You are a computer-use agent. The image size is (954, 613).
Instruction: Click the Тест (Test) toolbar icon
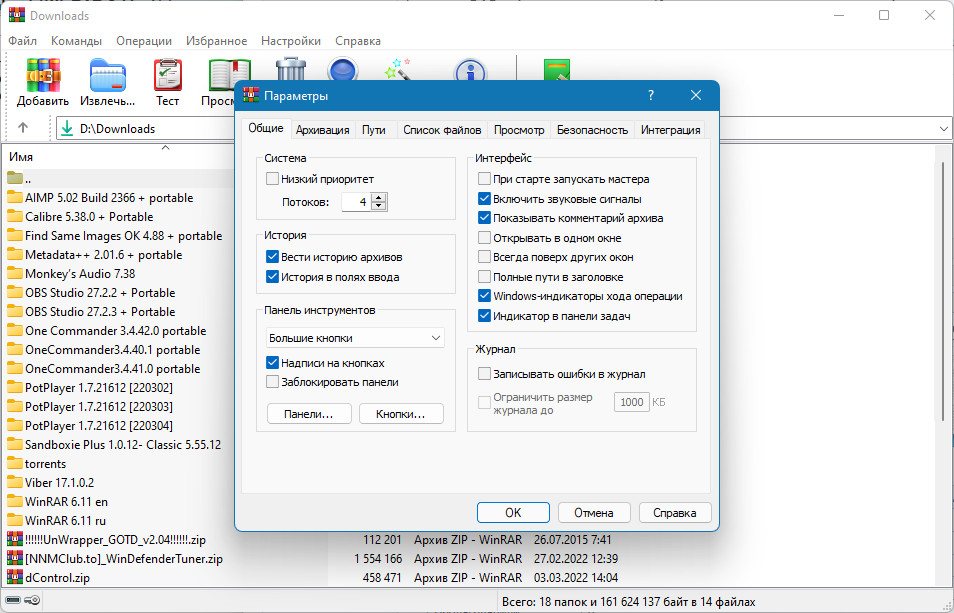point(167,80)
